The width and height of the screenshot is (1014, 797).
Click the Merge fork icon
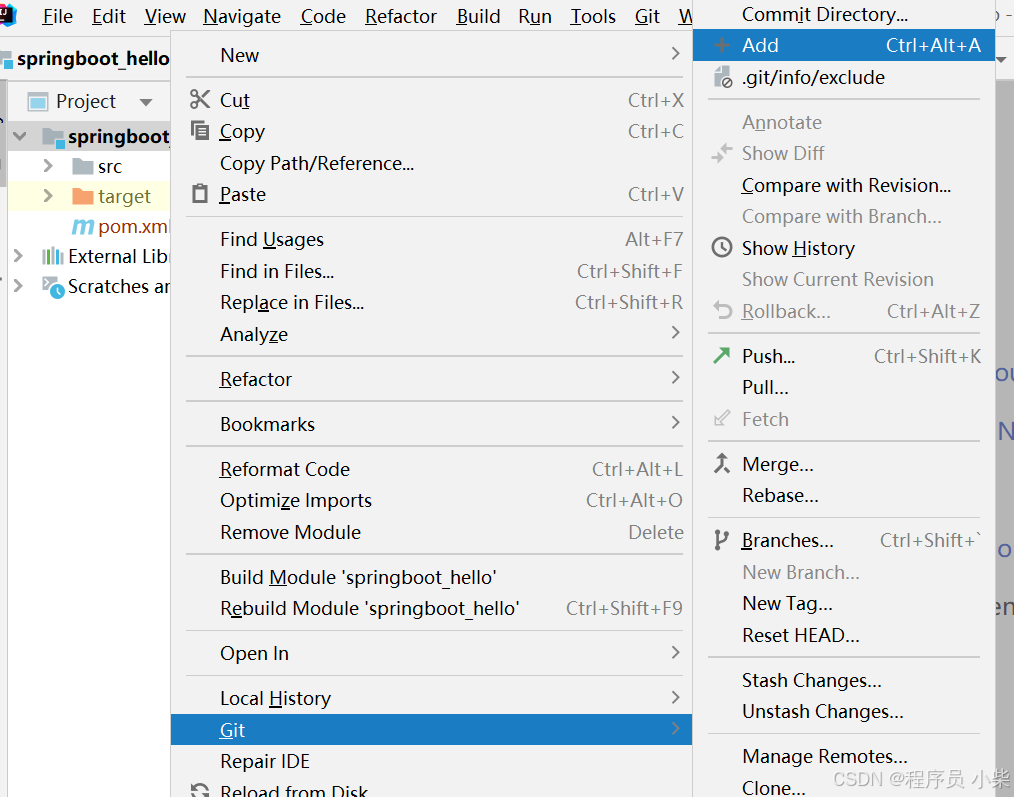(721, 463)
